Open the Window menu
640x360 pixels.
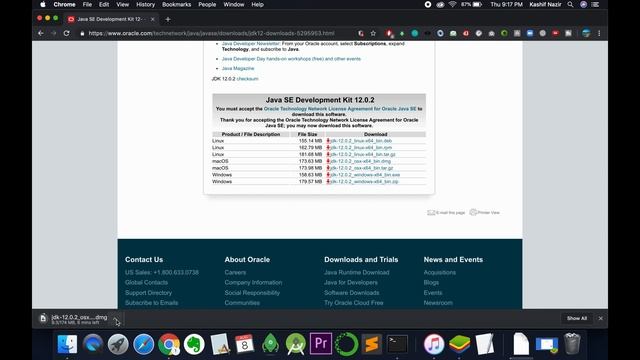coord(233,4)
